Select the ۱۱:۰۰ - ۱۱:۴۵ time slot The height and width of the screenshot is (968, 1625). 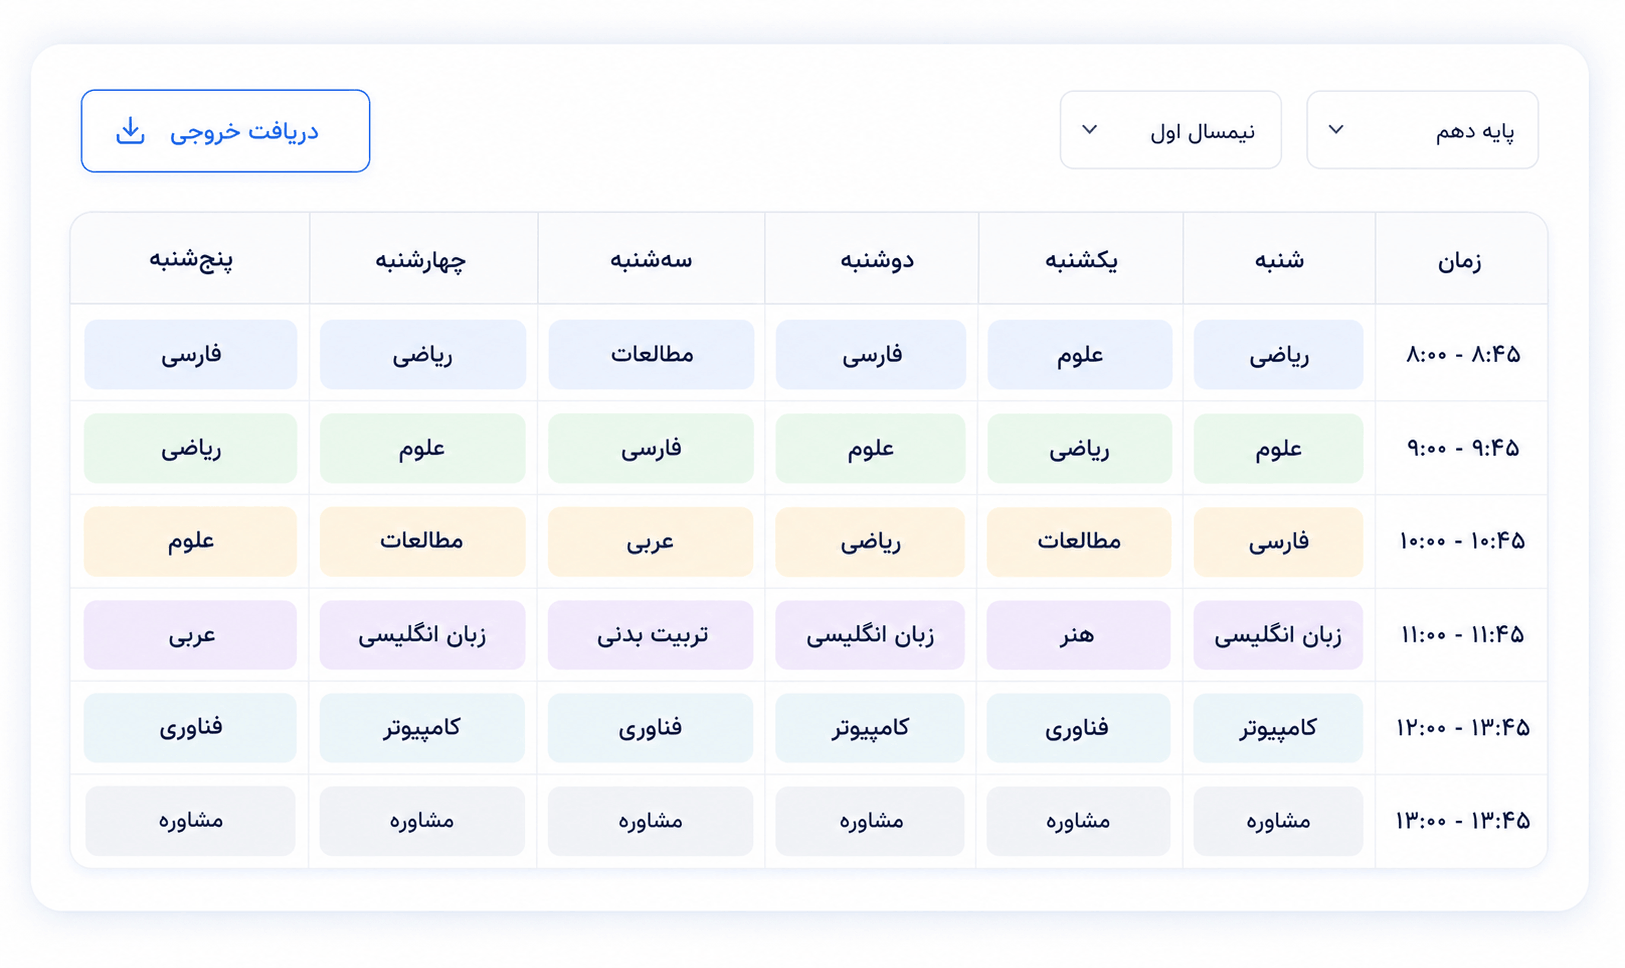[x=1462, y=635]
